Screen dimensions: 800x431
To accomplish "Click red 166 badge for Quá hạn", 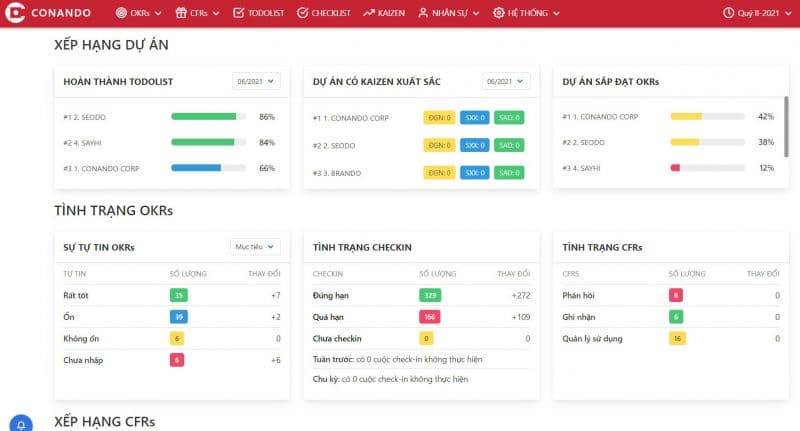I will click(430, 317).
